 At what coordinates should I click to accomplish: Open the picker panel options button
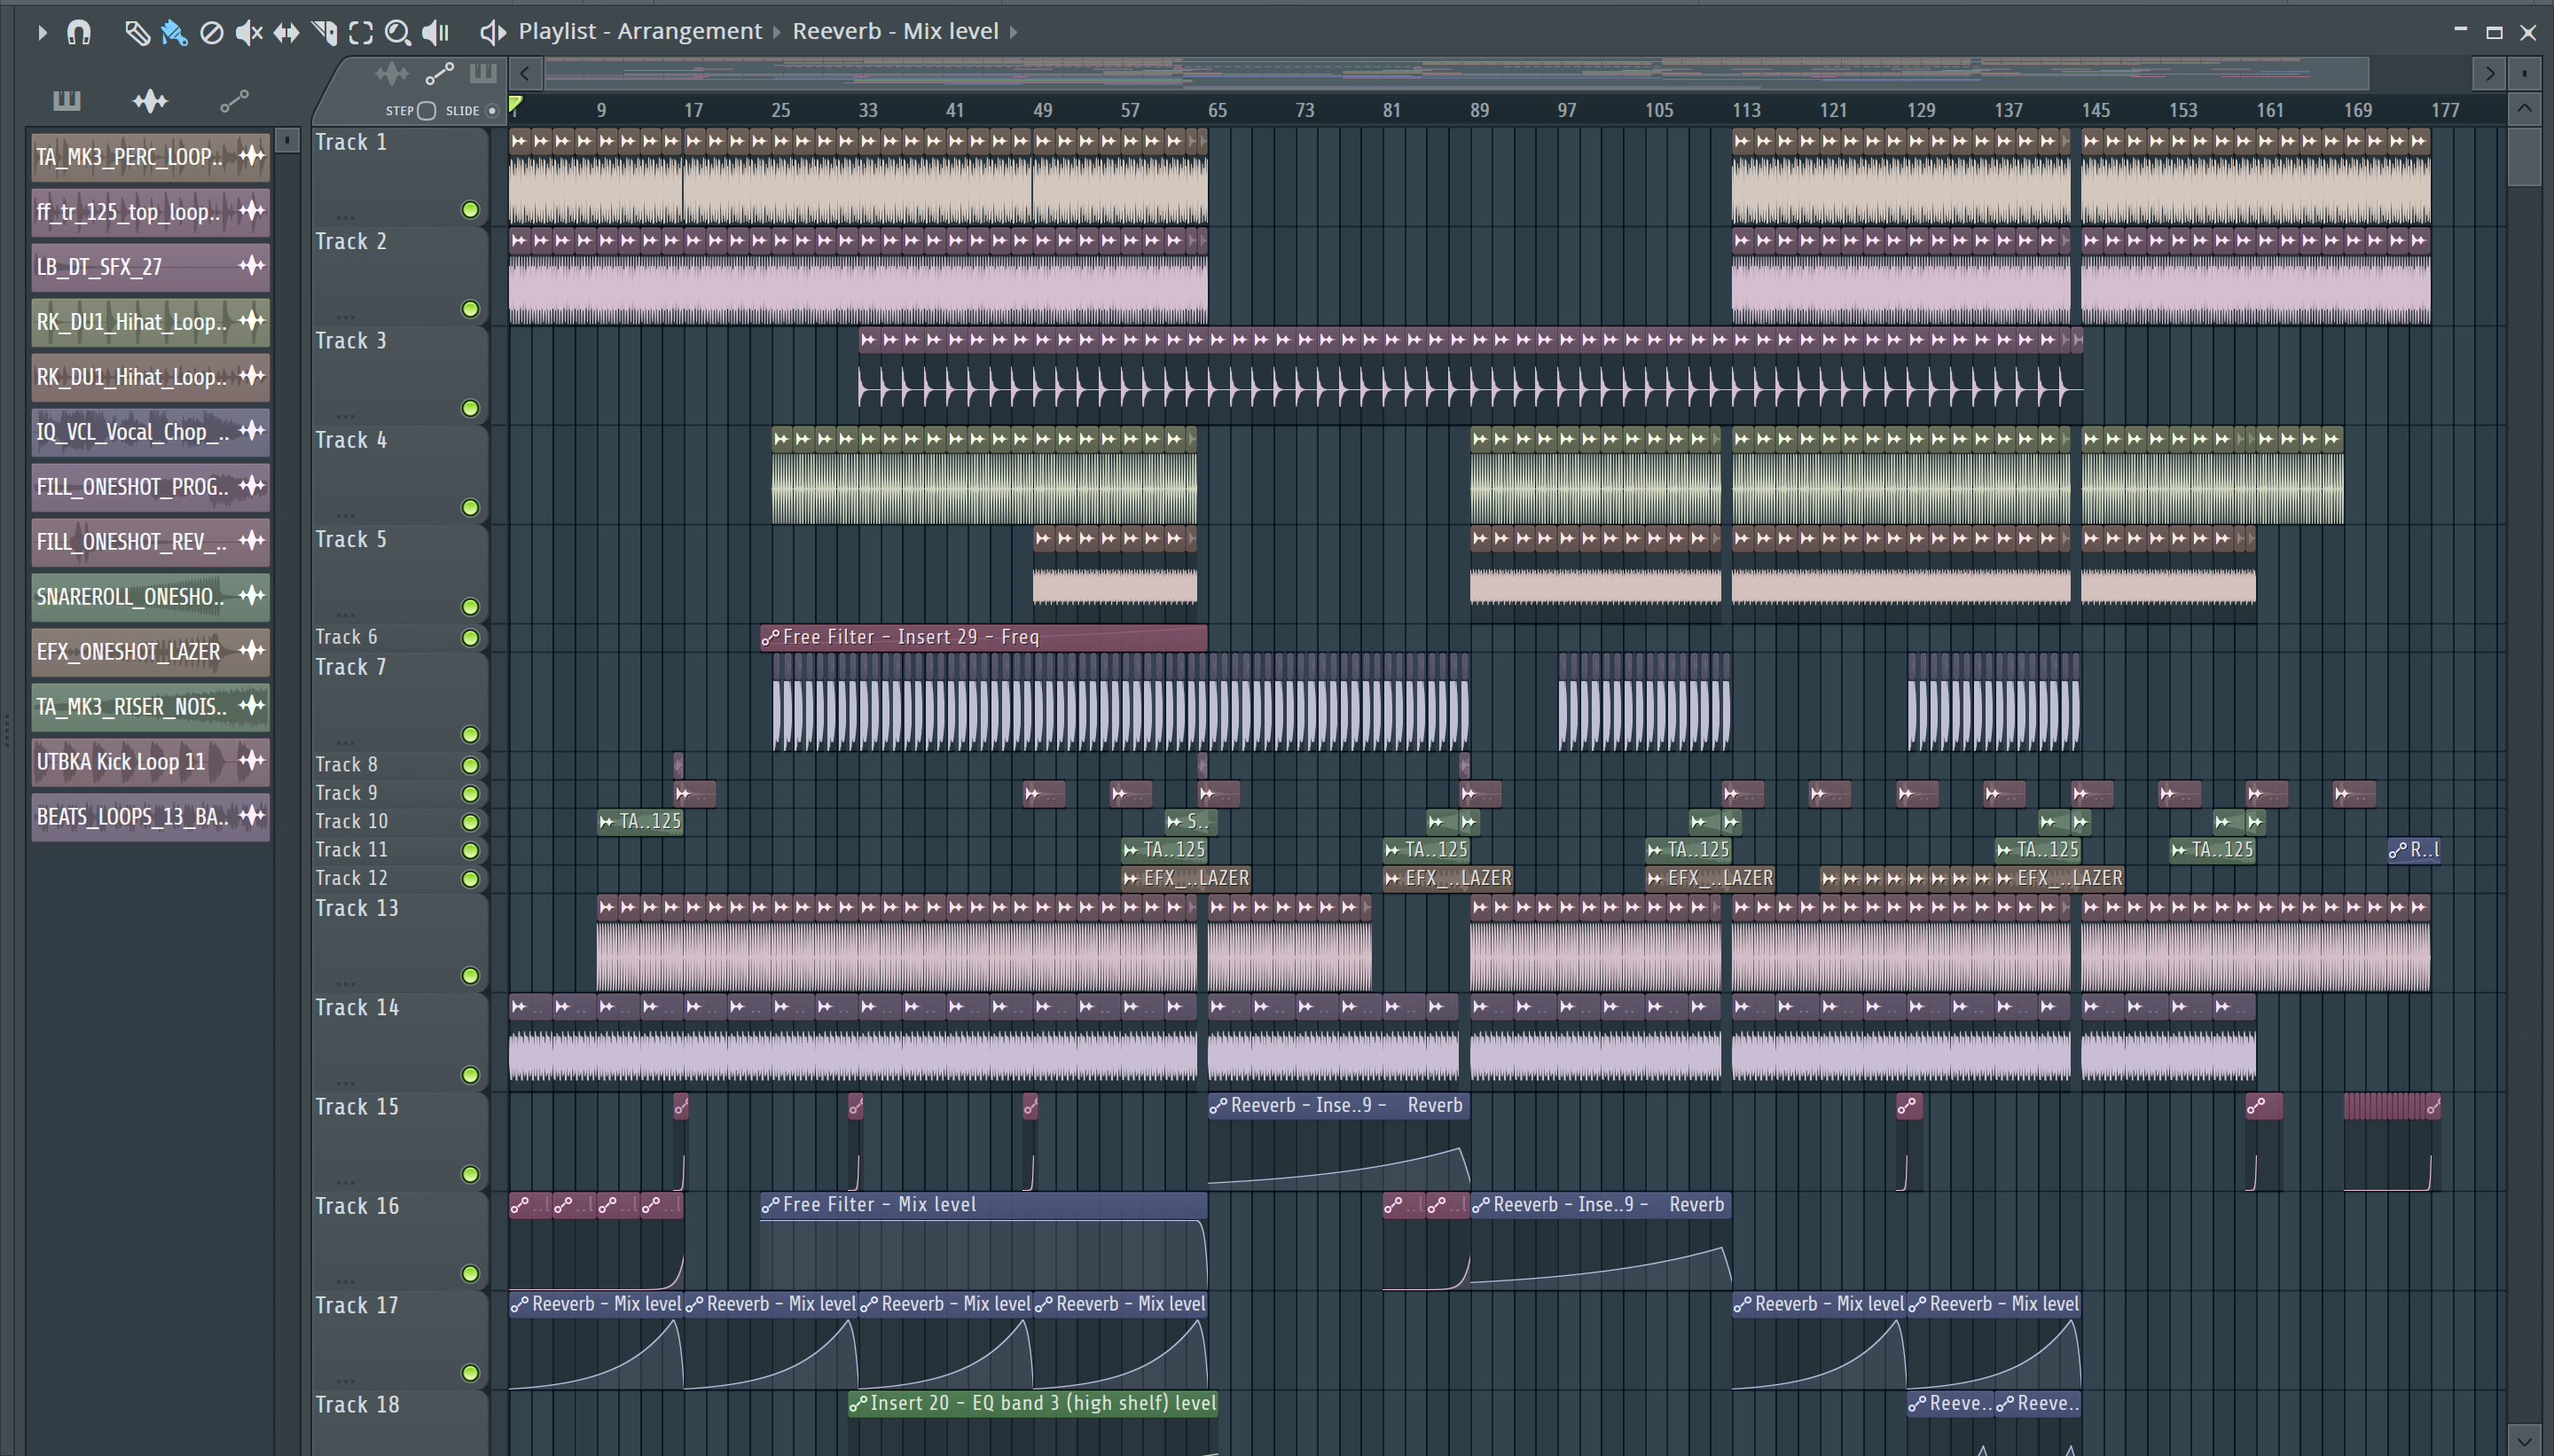[x=287, y=139]
